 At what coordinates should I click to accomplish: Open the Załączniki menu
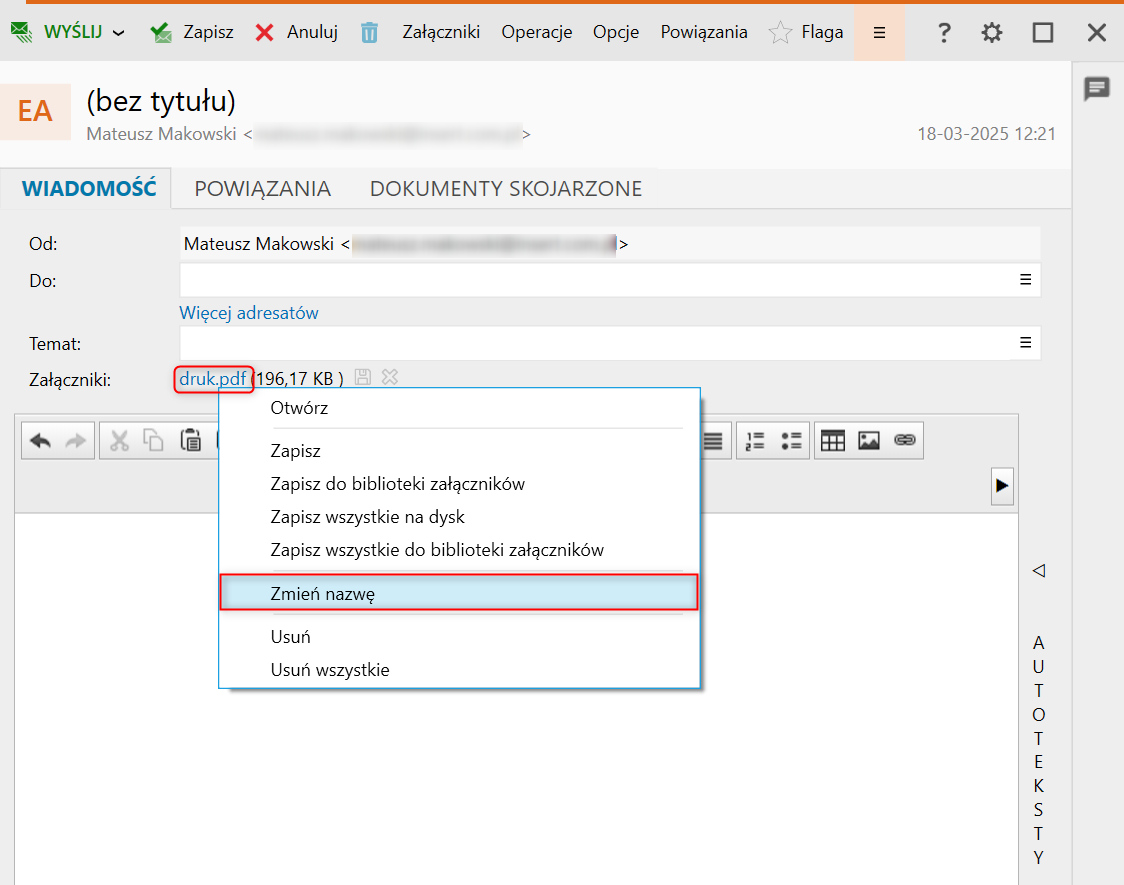pos(441,32)
